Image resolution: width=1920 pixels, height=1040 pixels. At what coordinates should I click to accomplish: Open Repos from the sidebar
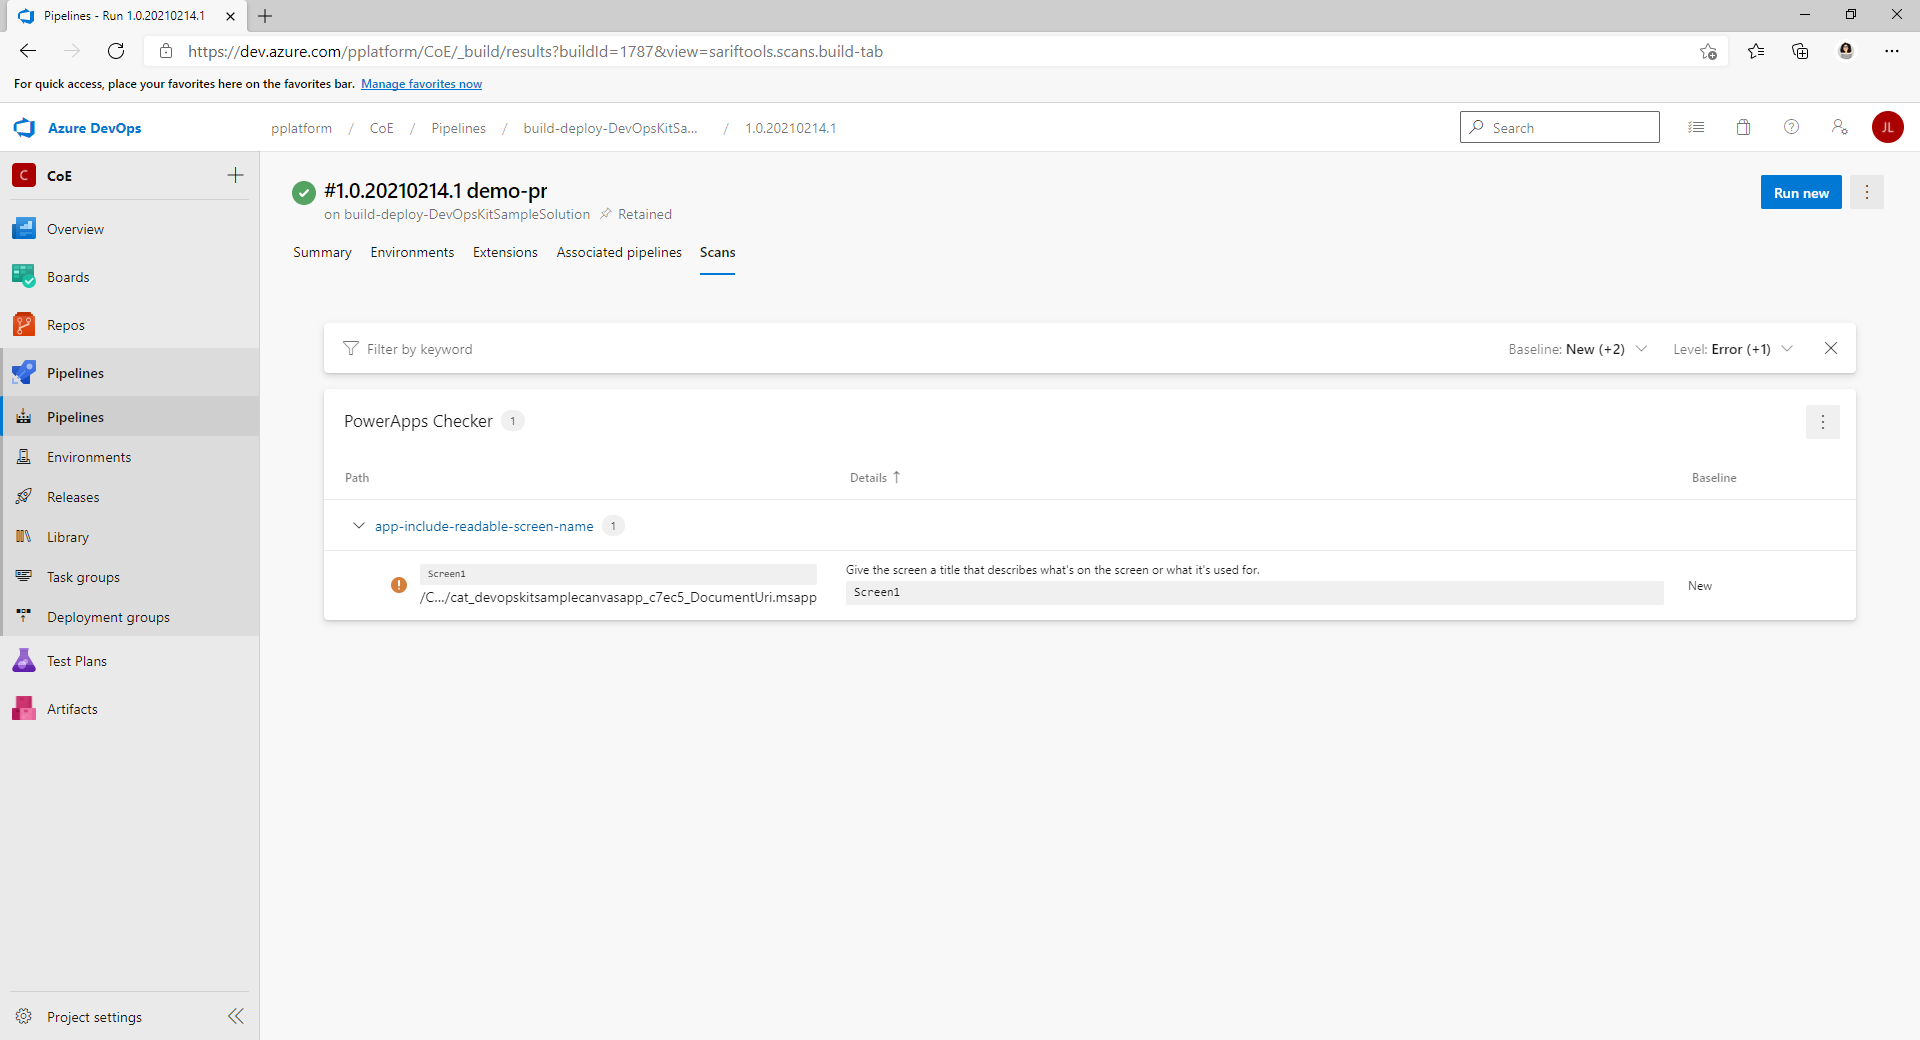click(64, 324)
